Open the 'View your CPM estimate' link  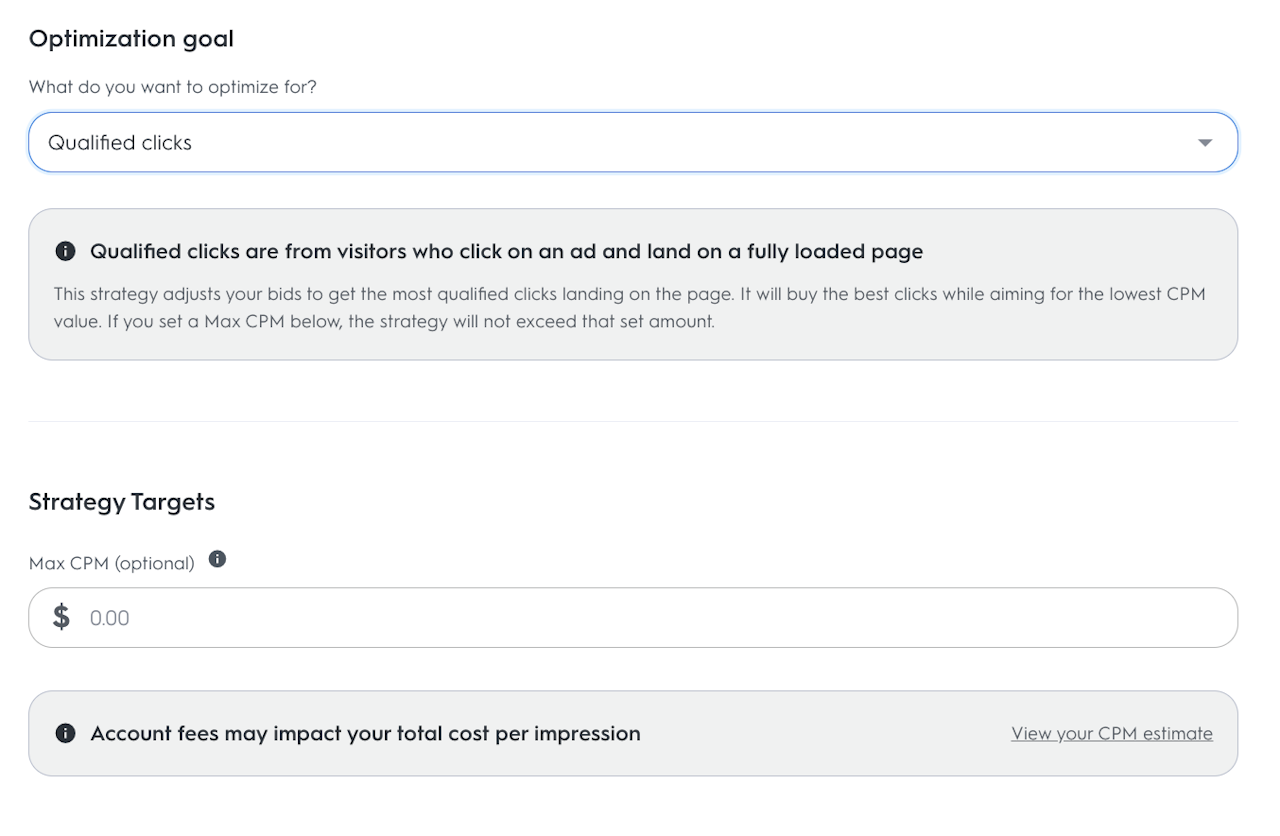[1111, 734]
